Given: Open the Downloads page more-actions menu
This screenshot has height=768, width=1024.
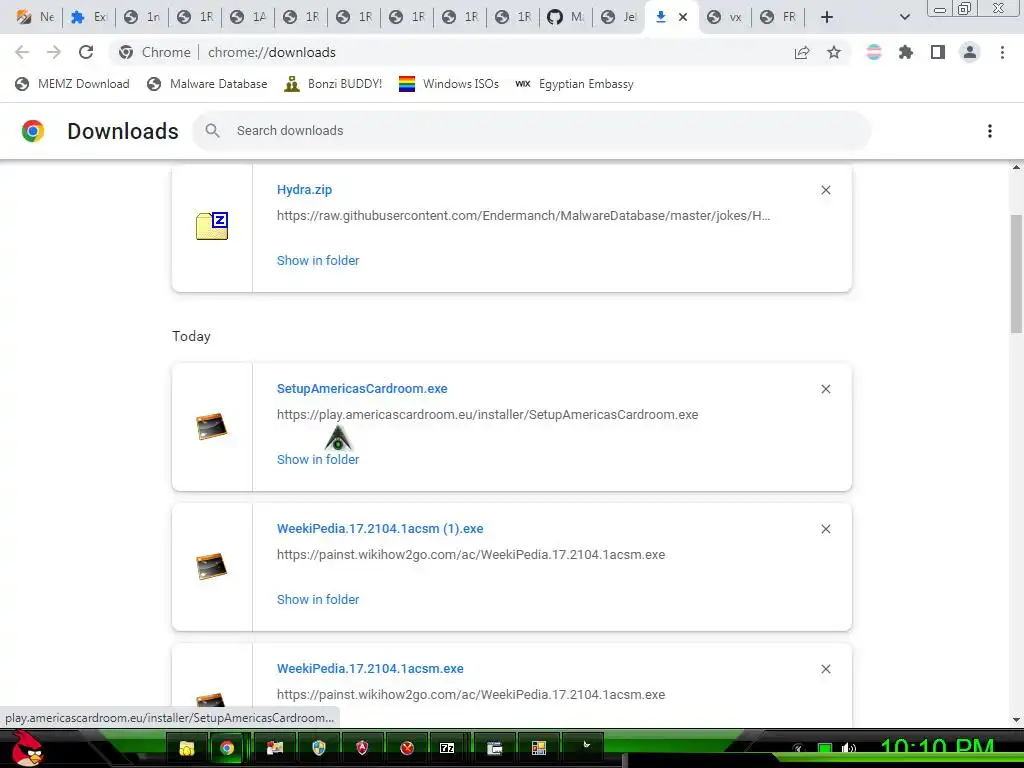Looking at the screenshot, I should point(990,131).
